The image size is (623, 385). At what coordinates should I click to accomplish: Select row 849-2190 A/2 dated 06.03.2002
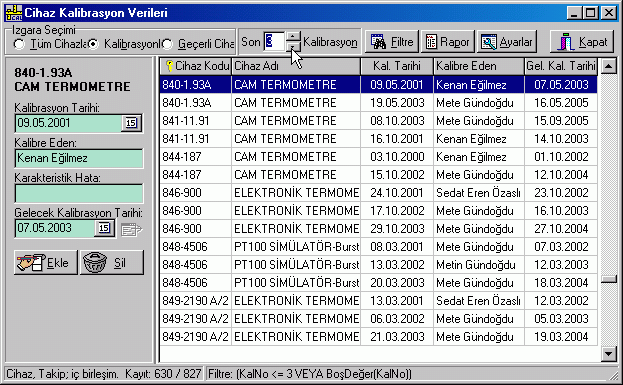[378, 319]
